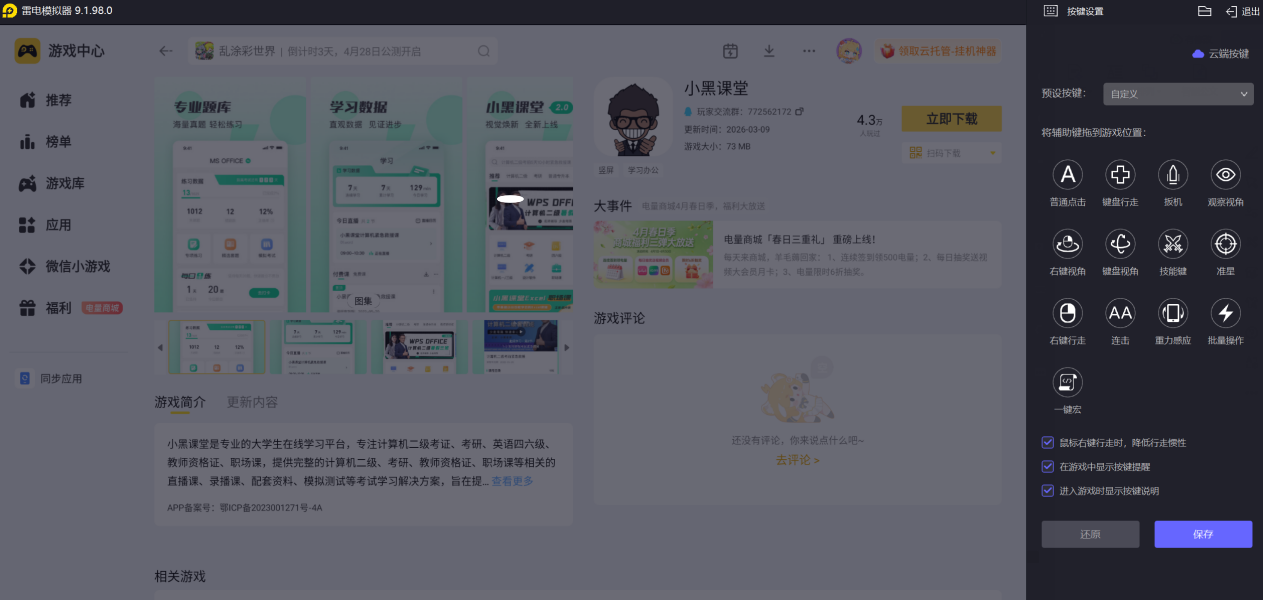
Task: Toggle 进入游戏时显示按键说明 checkbox
Action: (x=1047, y=490)
